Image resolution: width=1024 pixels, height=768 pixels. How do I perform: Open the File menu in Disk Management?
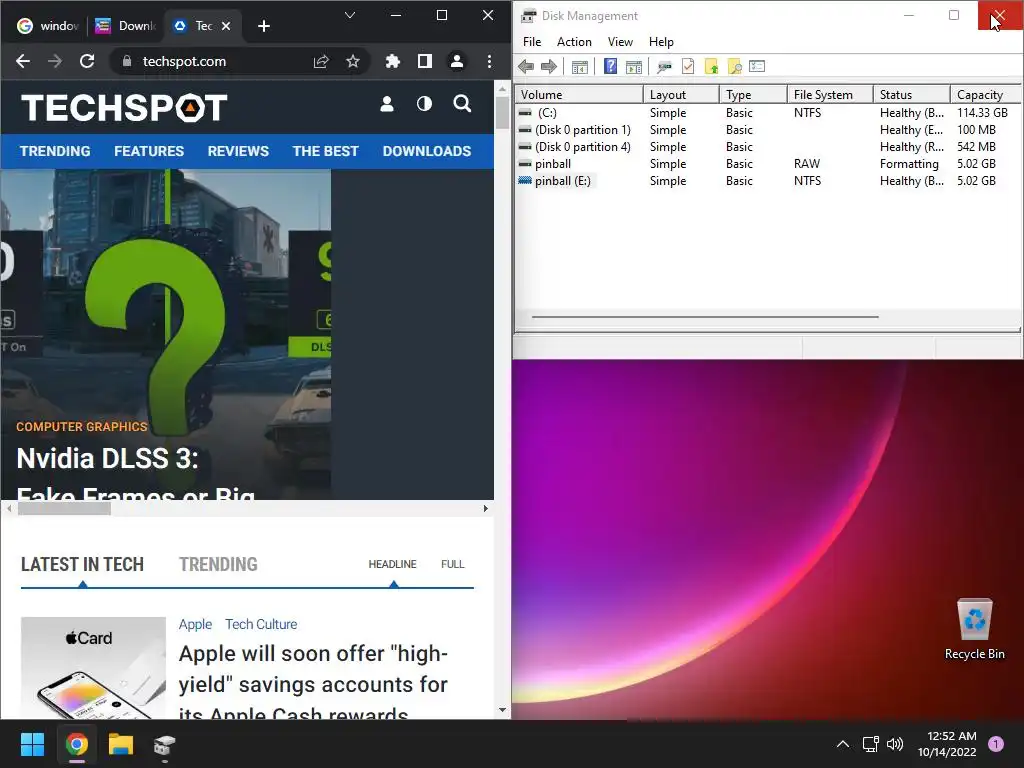pos(532,42)
